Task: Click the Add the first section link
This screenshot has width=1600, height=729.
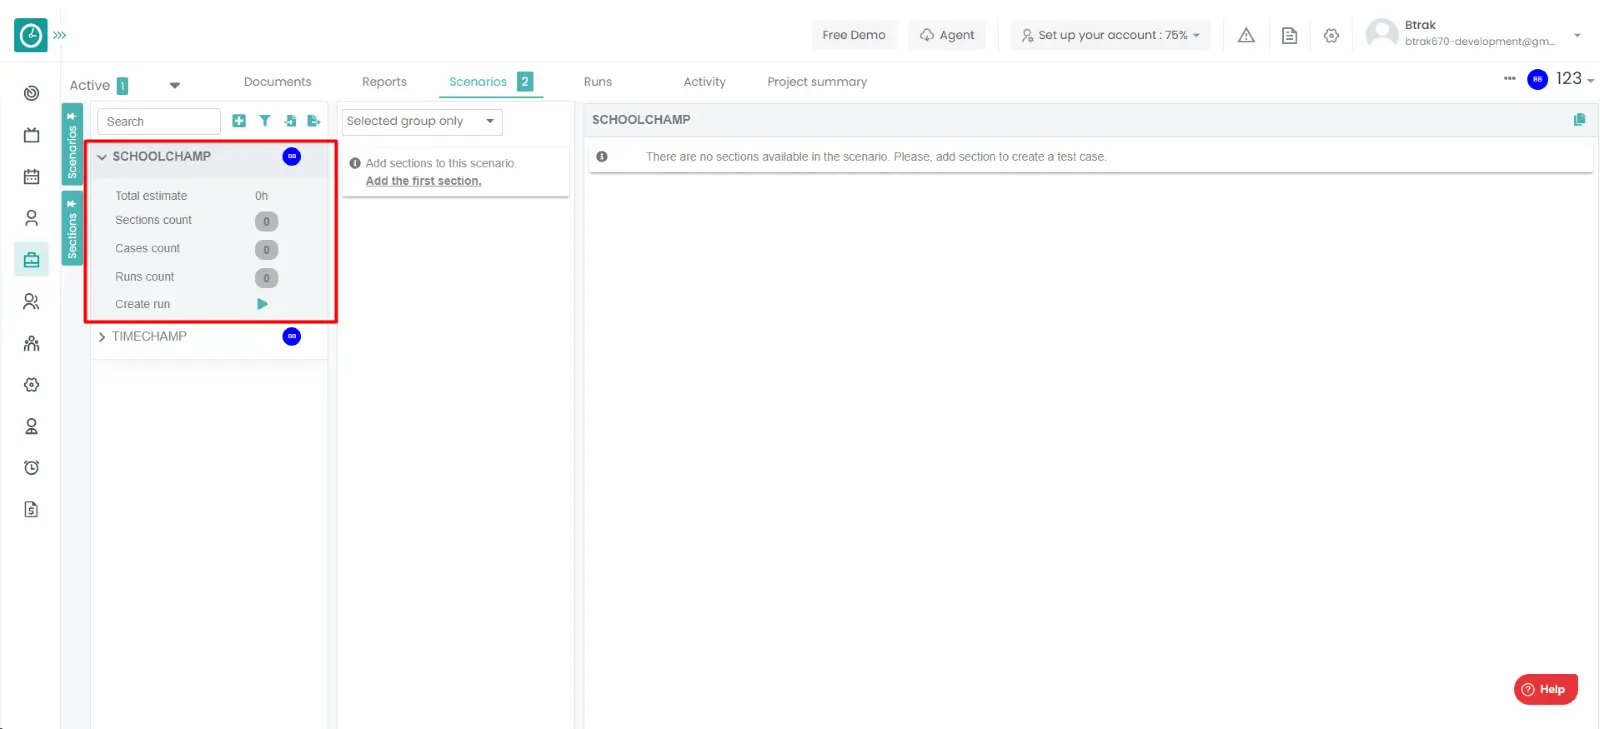Action: pos(423,181)
